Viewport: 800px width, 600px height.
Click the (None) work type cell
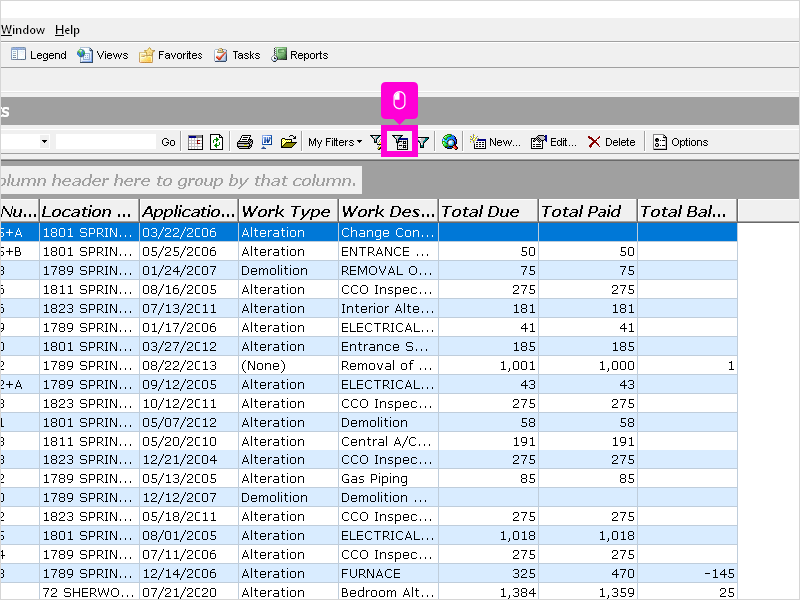[288, 366]
